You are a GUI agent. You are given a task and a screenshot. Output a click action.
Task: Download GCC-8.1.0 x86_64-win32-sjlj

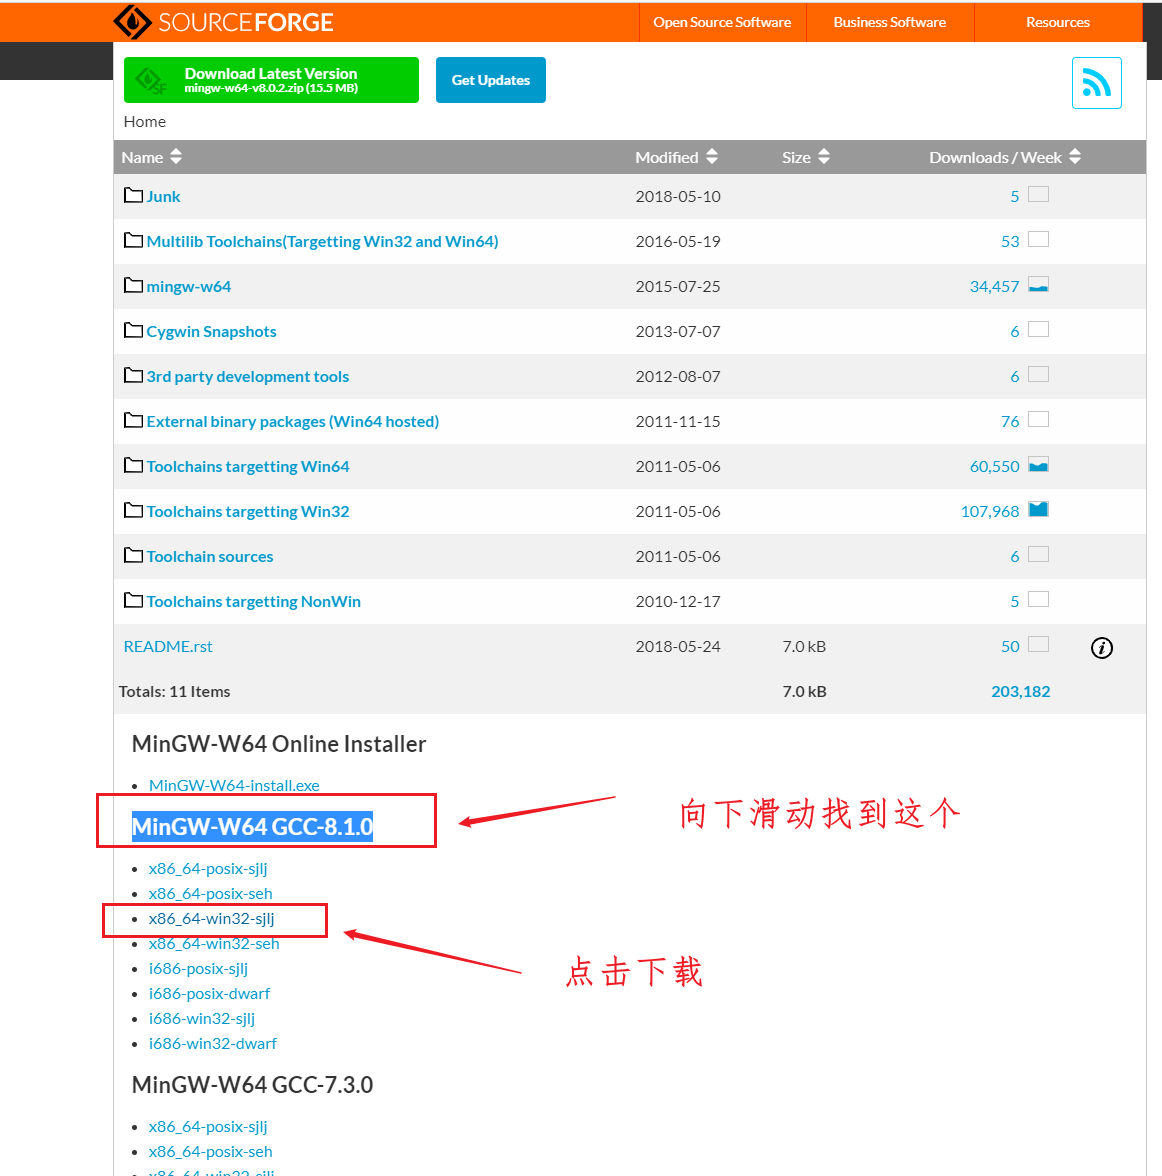click(x=212, y=919)
